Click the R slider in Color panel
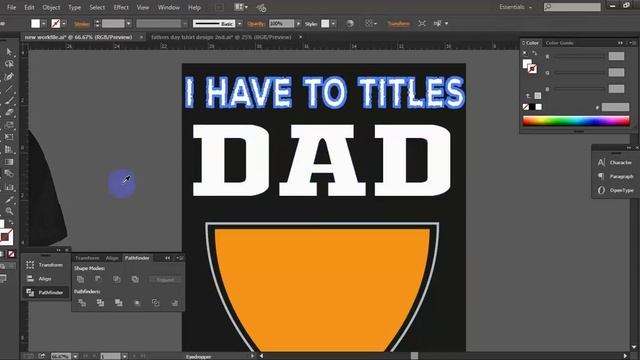Viewport: 640px width, 360px height. pos(580,56)
